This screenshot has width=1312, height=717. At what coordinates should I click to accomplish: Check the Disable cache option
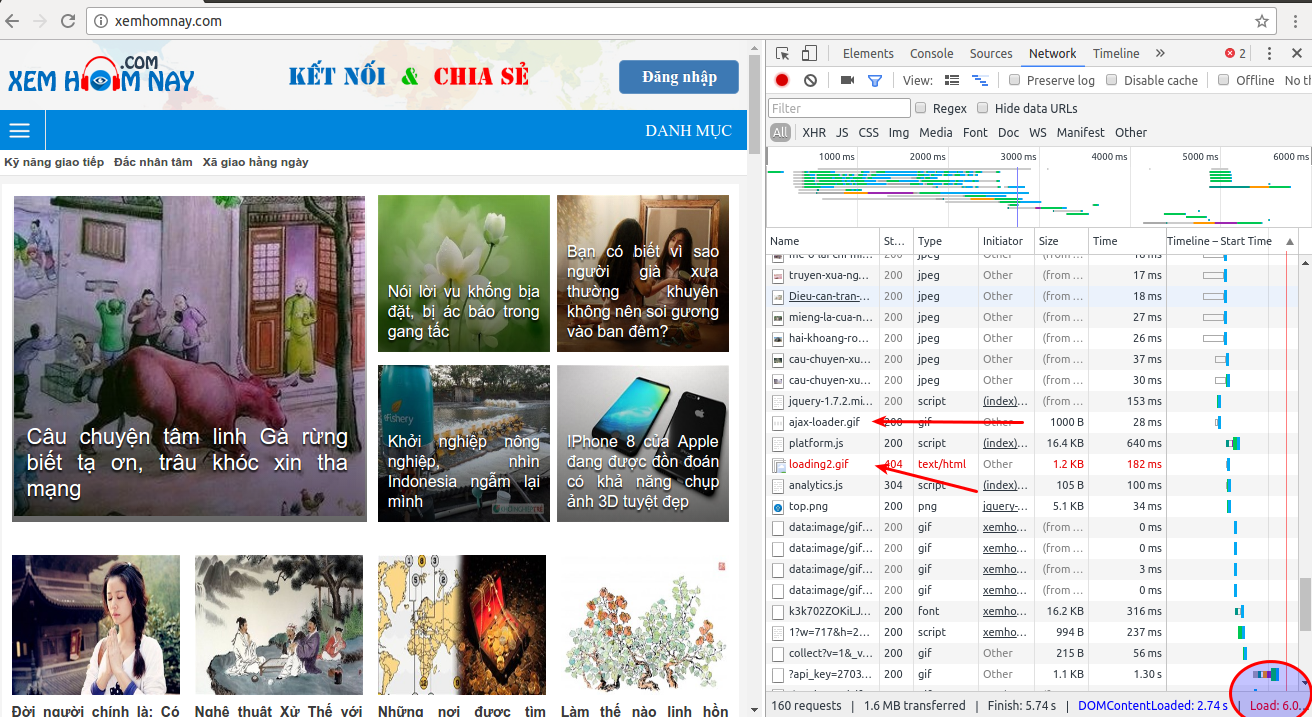1112,80
